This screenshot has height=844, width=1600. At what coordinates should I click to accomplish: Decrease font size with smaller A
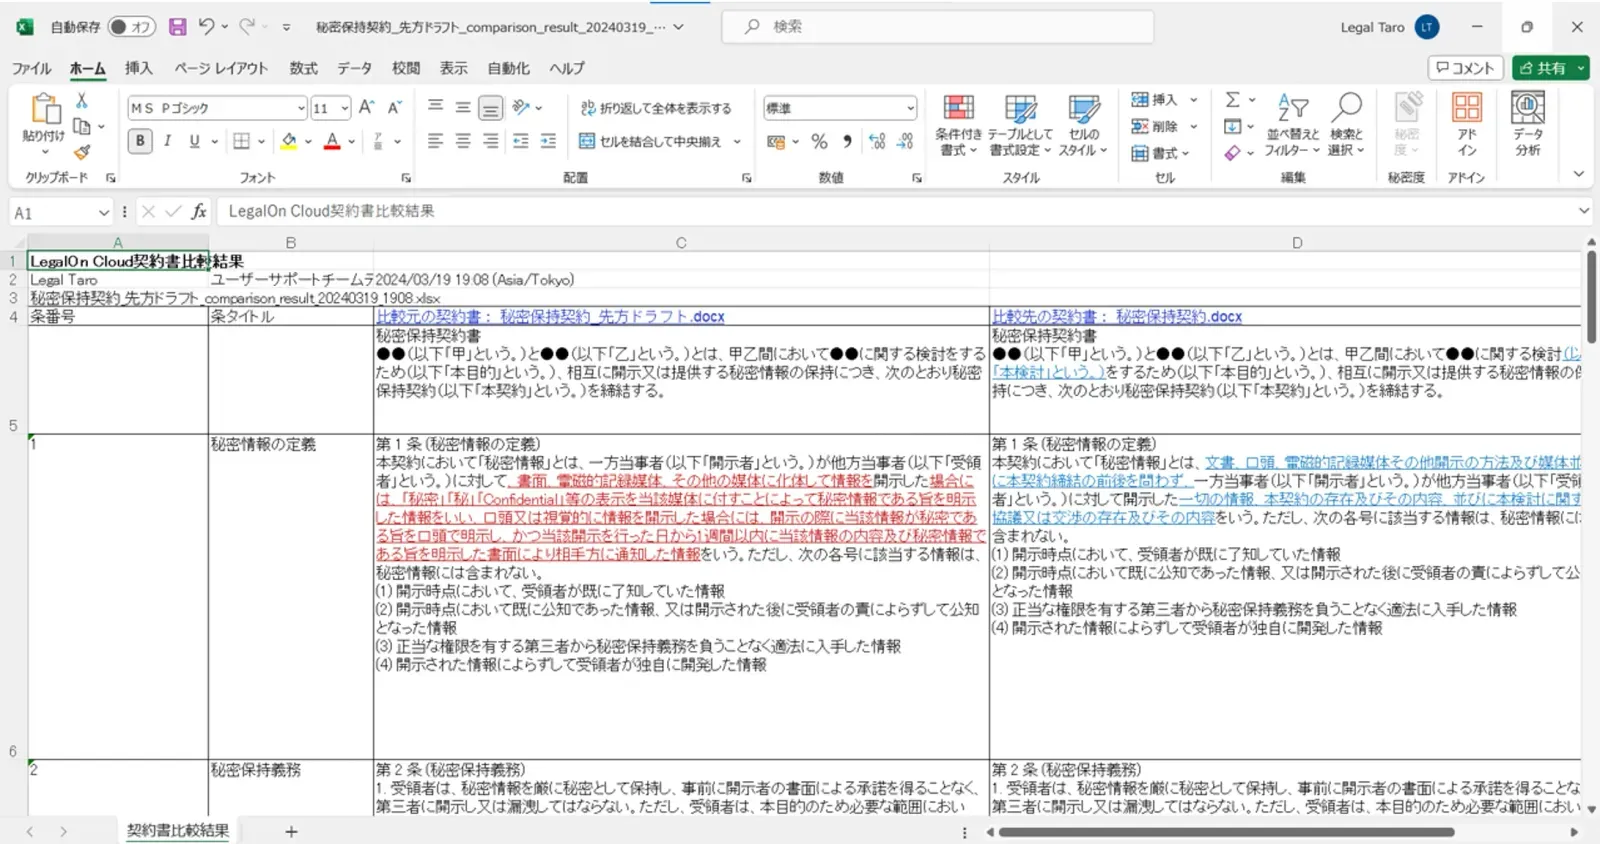pos(394,108)
